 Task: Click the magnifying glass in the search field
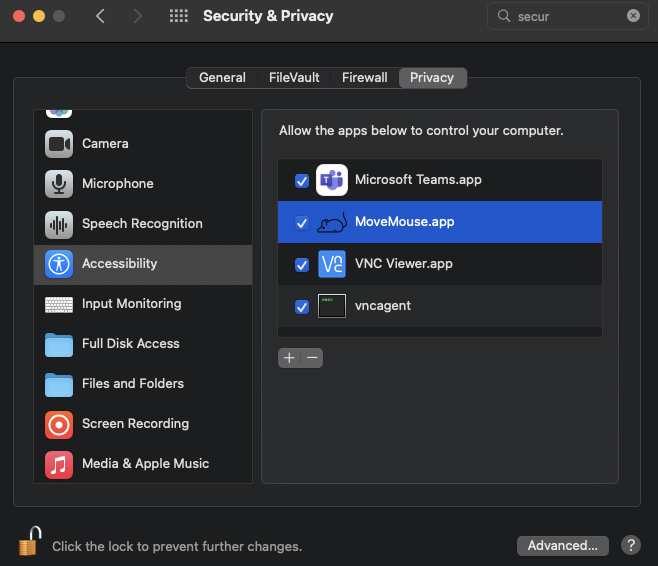tap(504, 16)
